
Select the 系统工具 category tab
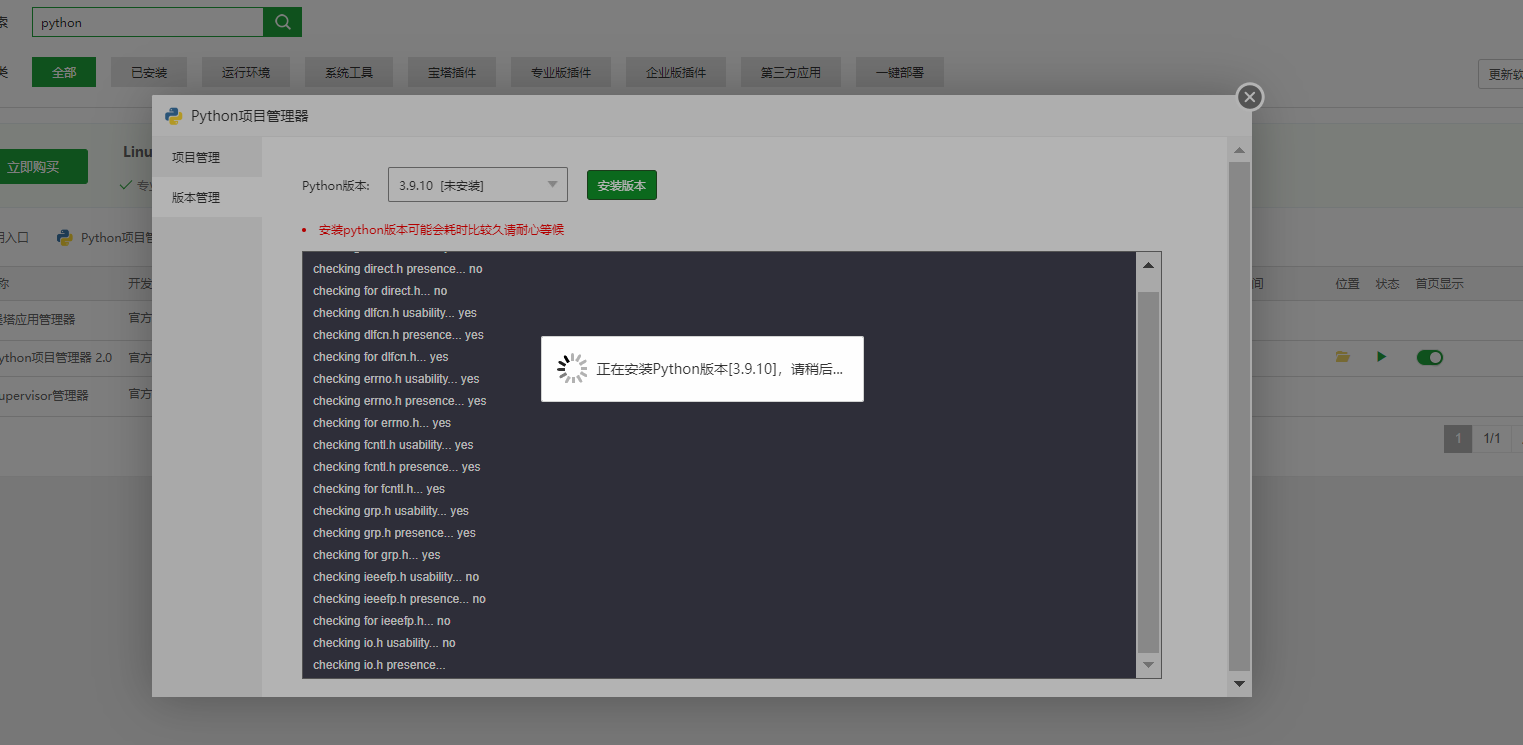click(349, 72)
